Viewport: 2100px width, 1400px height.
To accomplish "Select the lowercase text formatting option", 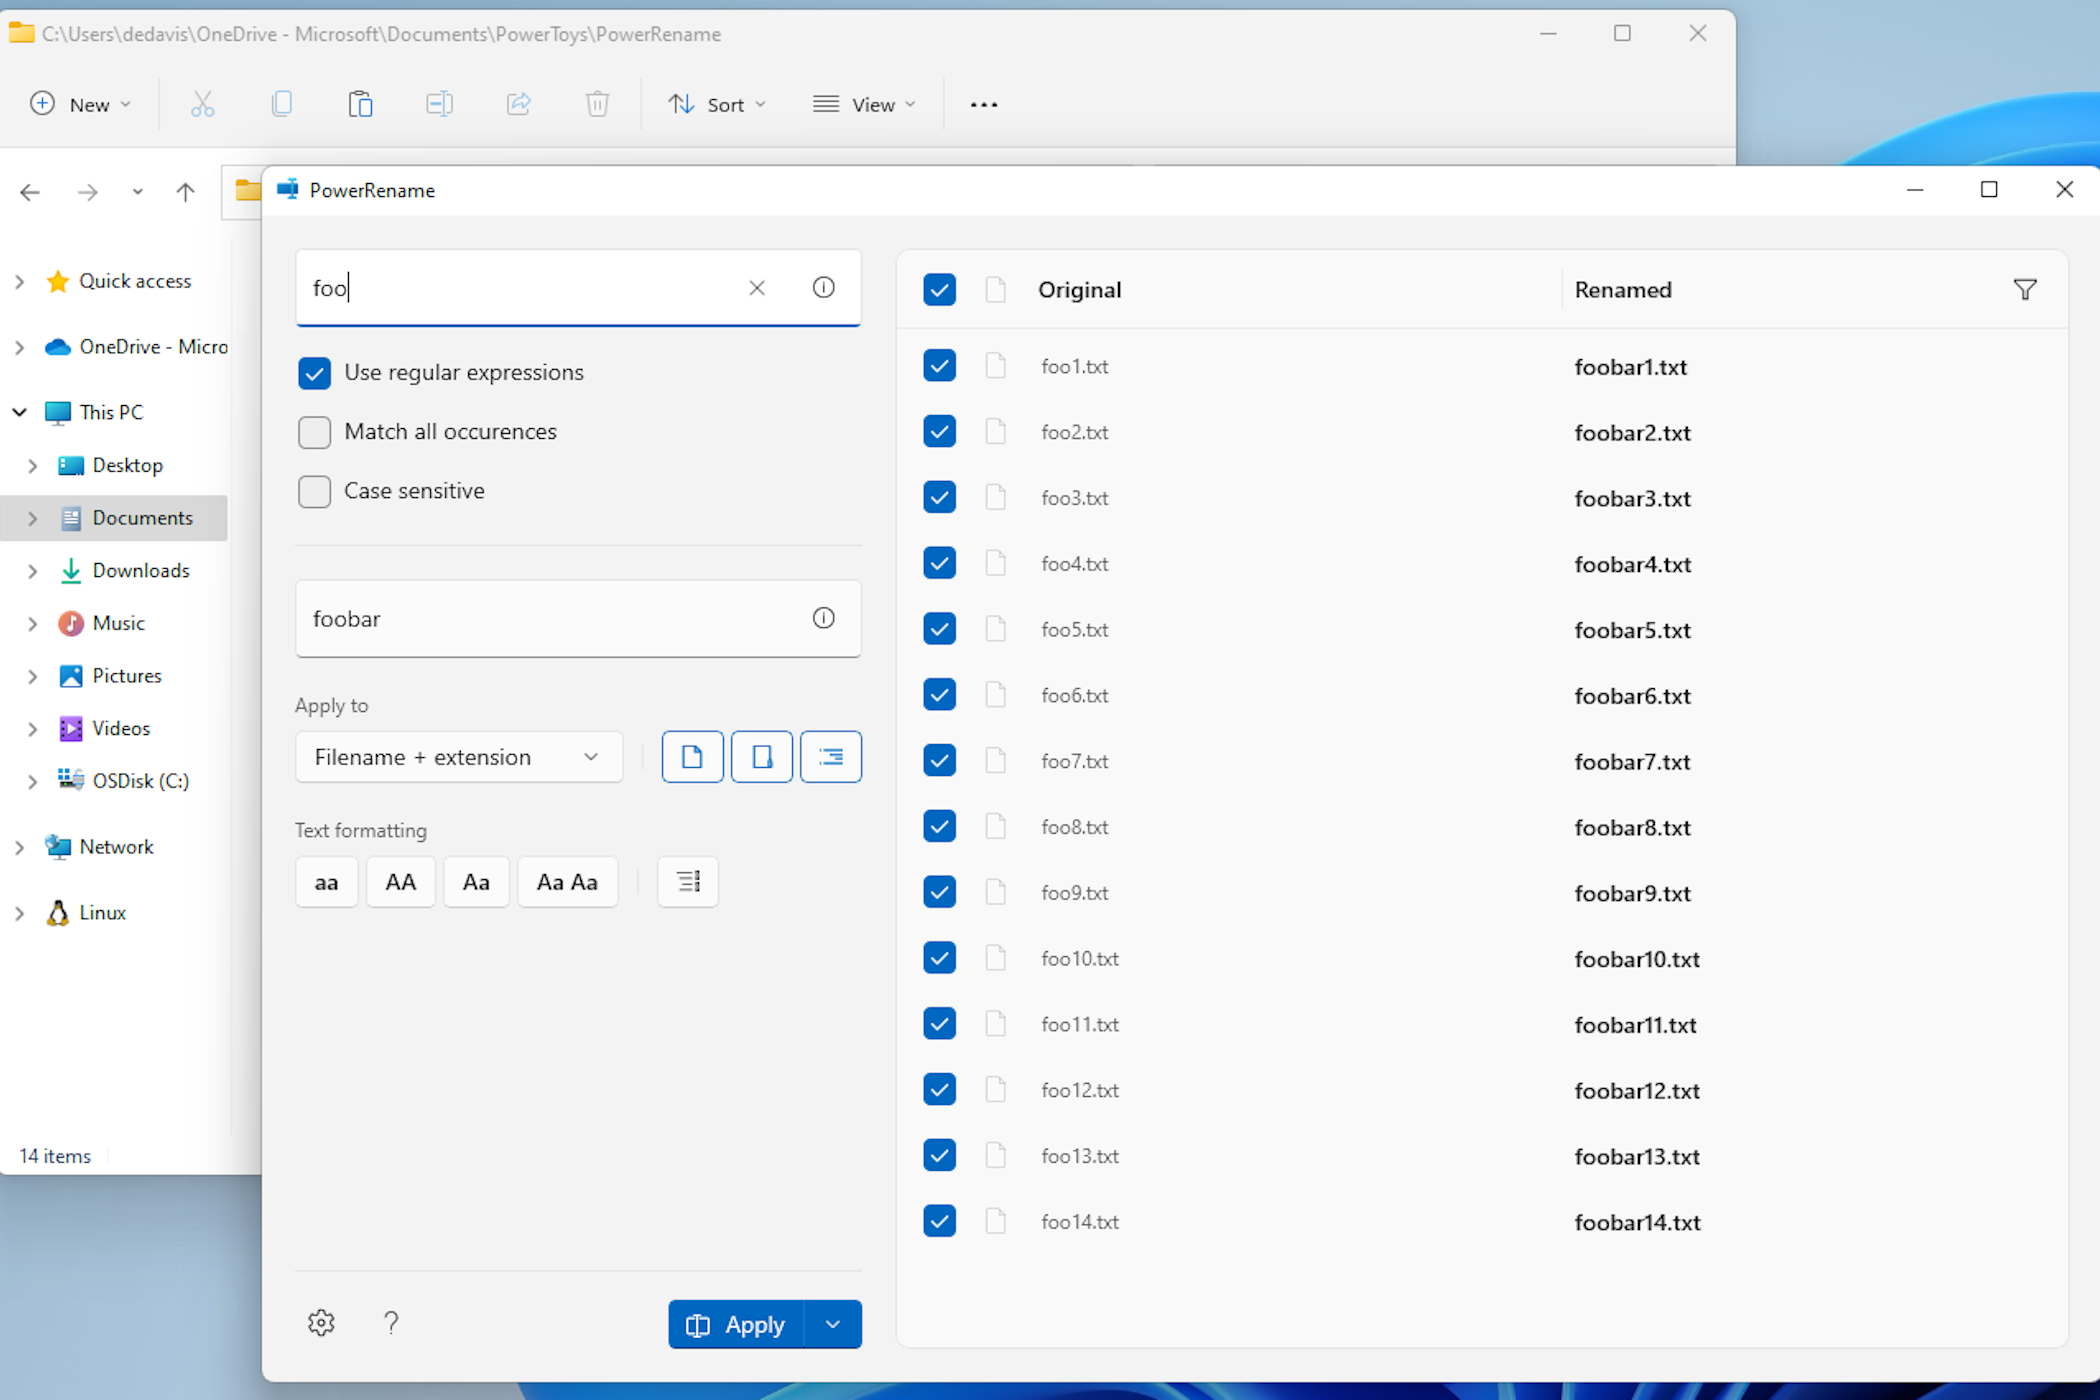I will 325,881.
